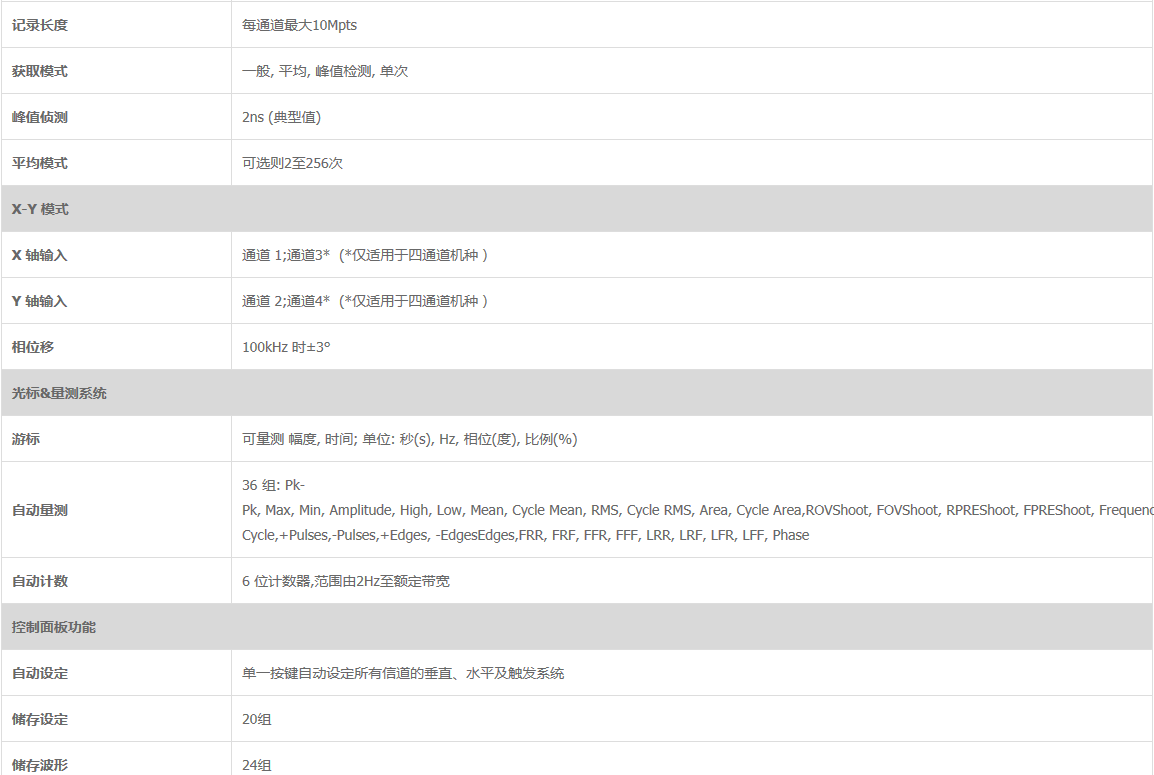1154x775 pixels.
Task: Click the 100kHz 时±3° phase value
Action: coord(286,347)
